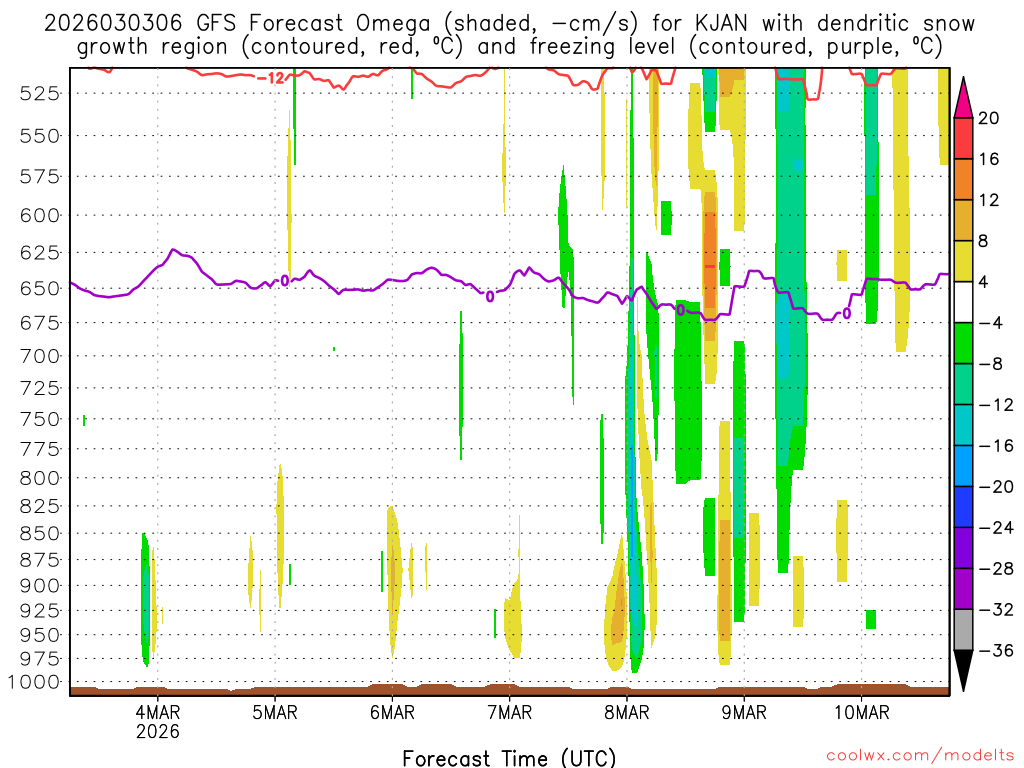1024x768 pixels.
Task: Click the red -12 contour label on chart
Action: [271, 78]
